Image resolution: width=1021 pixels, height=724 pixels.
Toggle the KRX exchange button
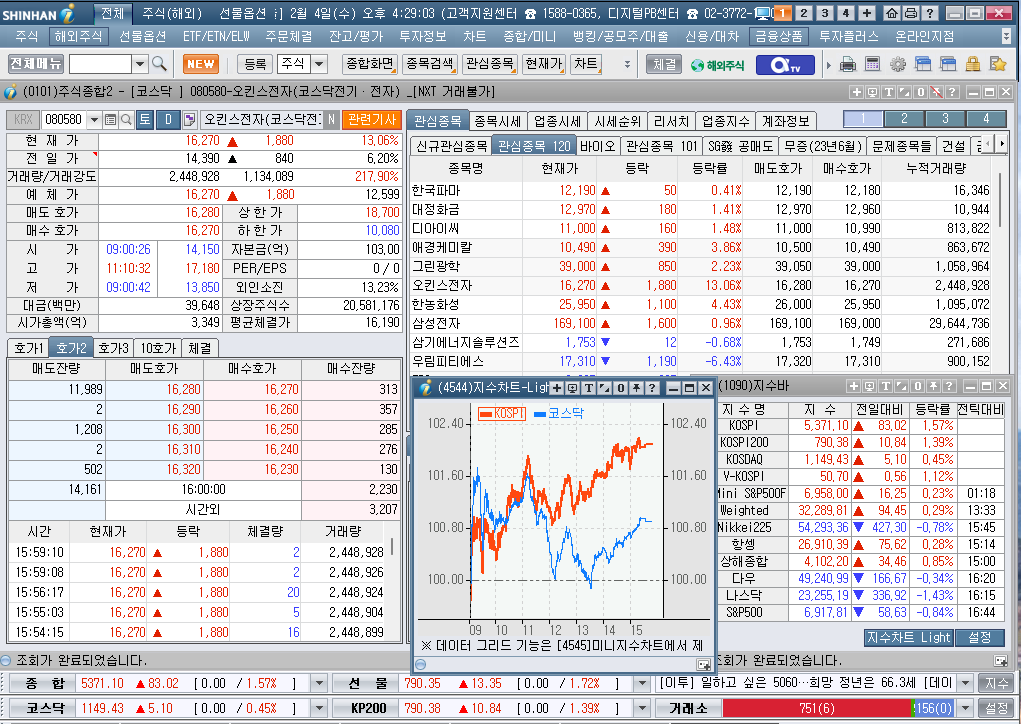23,119
